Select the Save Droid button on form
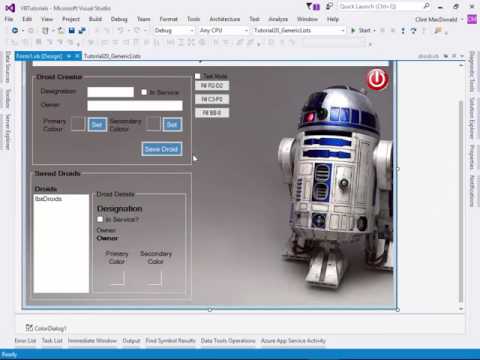Image resolution: width=480 pixels, height=360 pixels. [x=162, y=149]
